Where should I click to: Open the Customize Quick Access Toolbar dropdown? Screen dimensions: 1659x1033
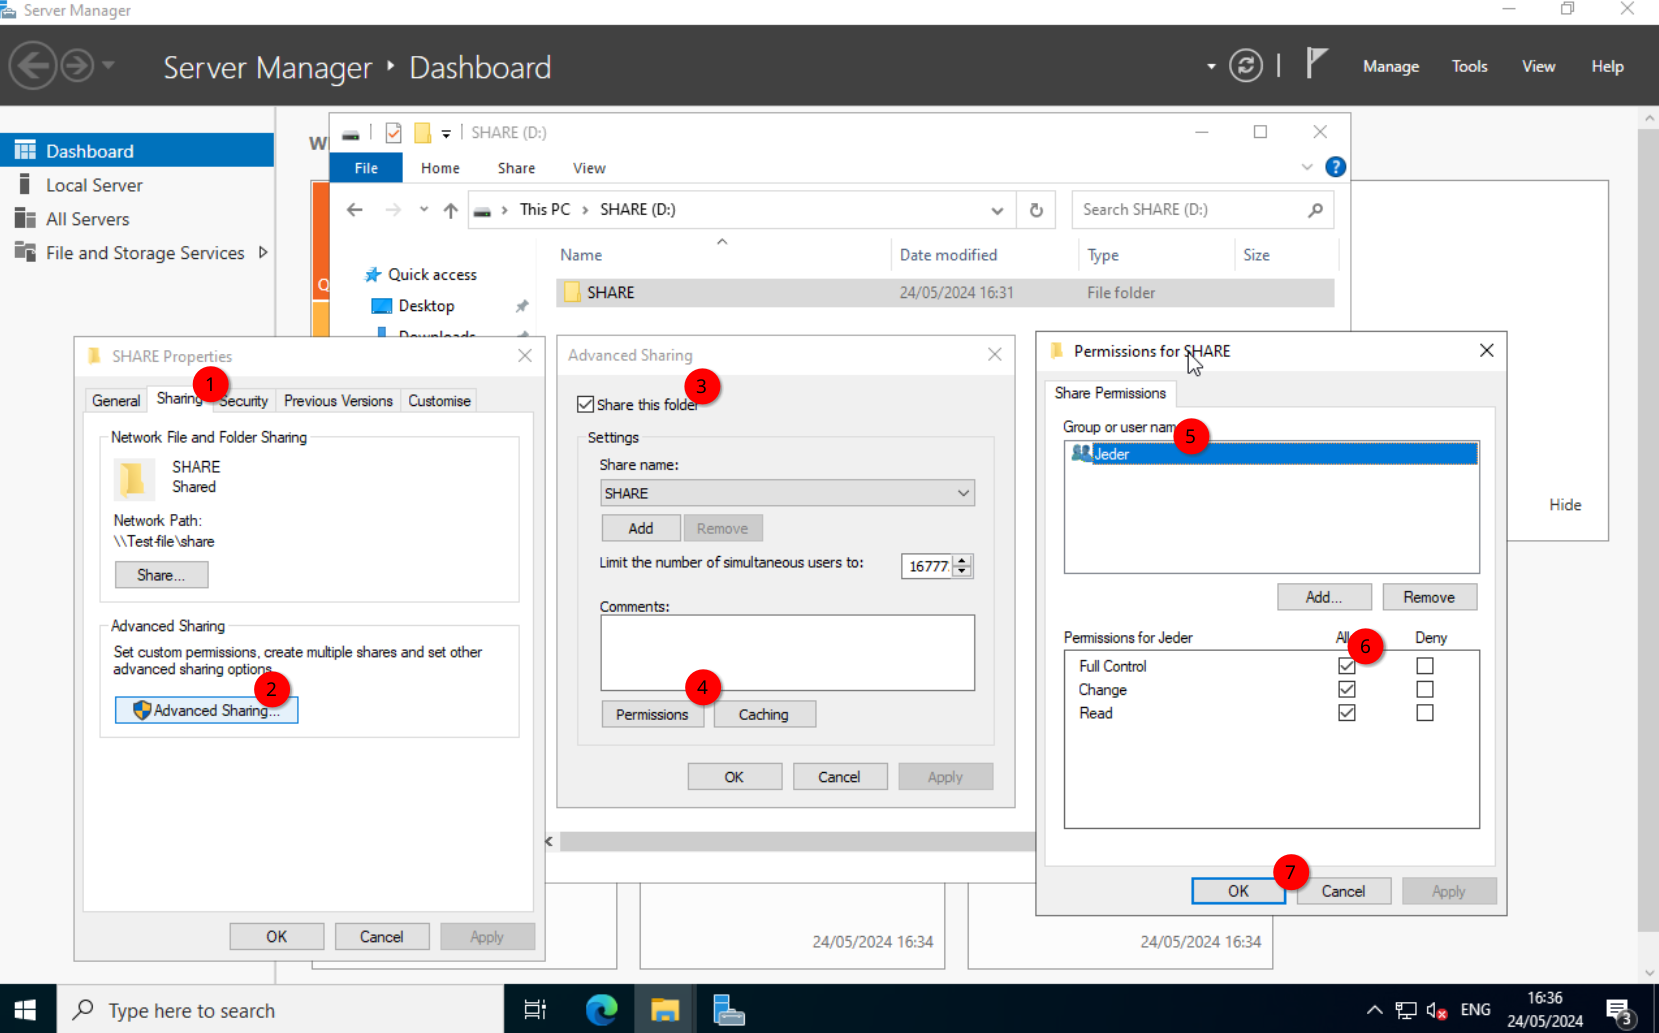(x=446, y=133)
